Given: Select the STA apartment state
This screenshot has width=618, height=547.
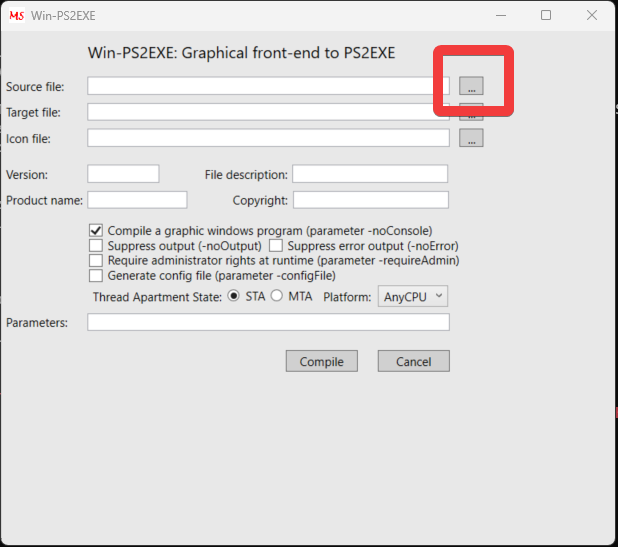Looking at the screenshot, I should coord(234,296).
